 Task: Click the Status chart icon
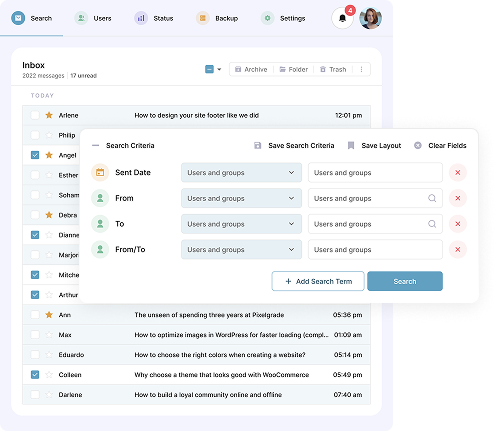[x=141, y=18]
